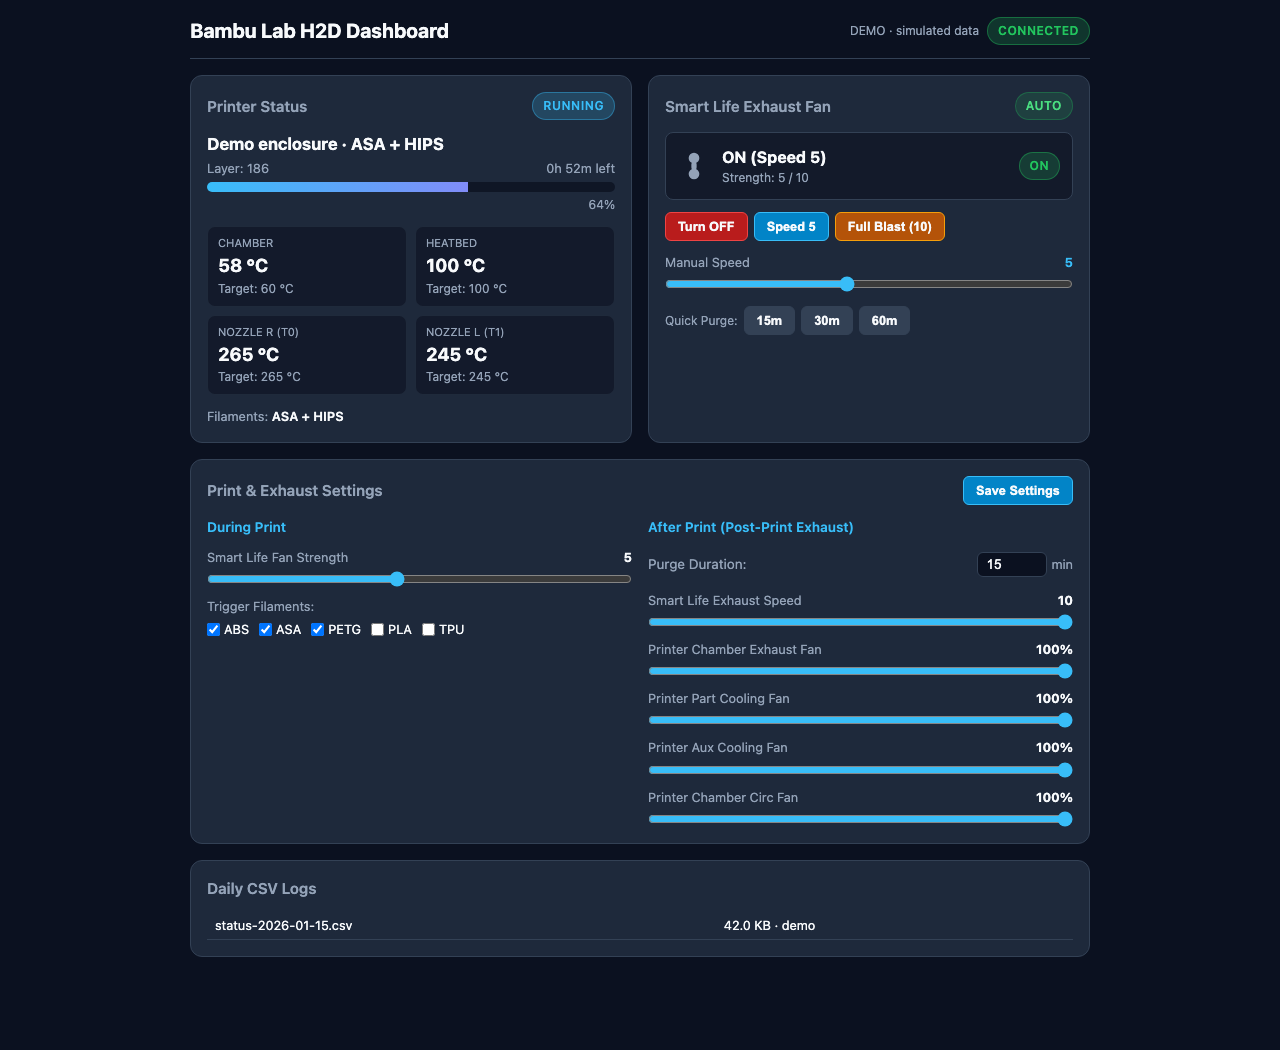Click the 'Bambu Lab H2D Dashboard' title
This screenshot has width=1280, height=1050.
(x=319, y=31)
